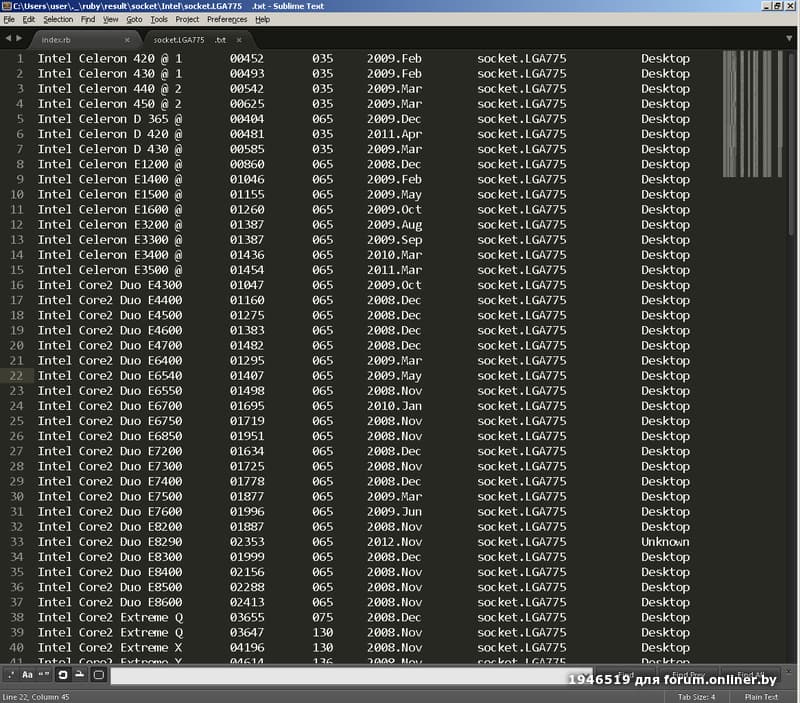800x703 pixels.
Task: Toggle in-selection search icon
Action: (x=80, y=675)
